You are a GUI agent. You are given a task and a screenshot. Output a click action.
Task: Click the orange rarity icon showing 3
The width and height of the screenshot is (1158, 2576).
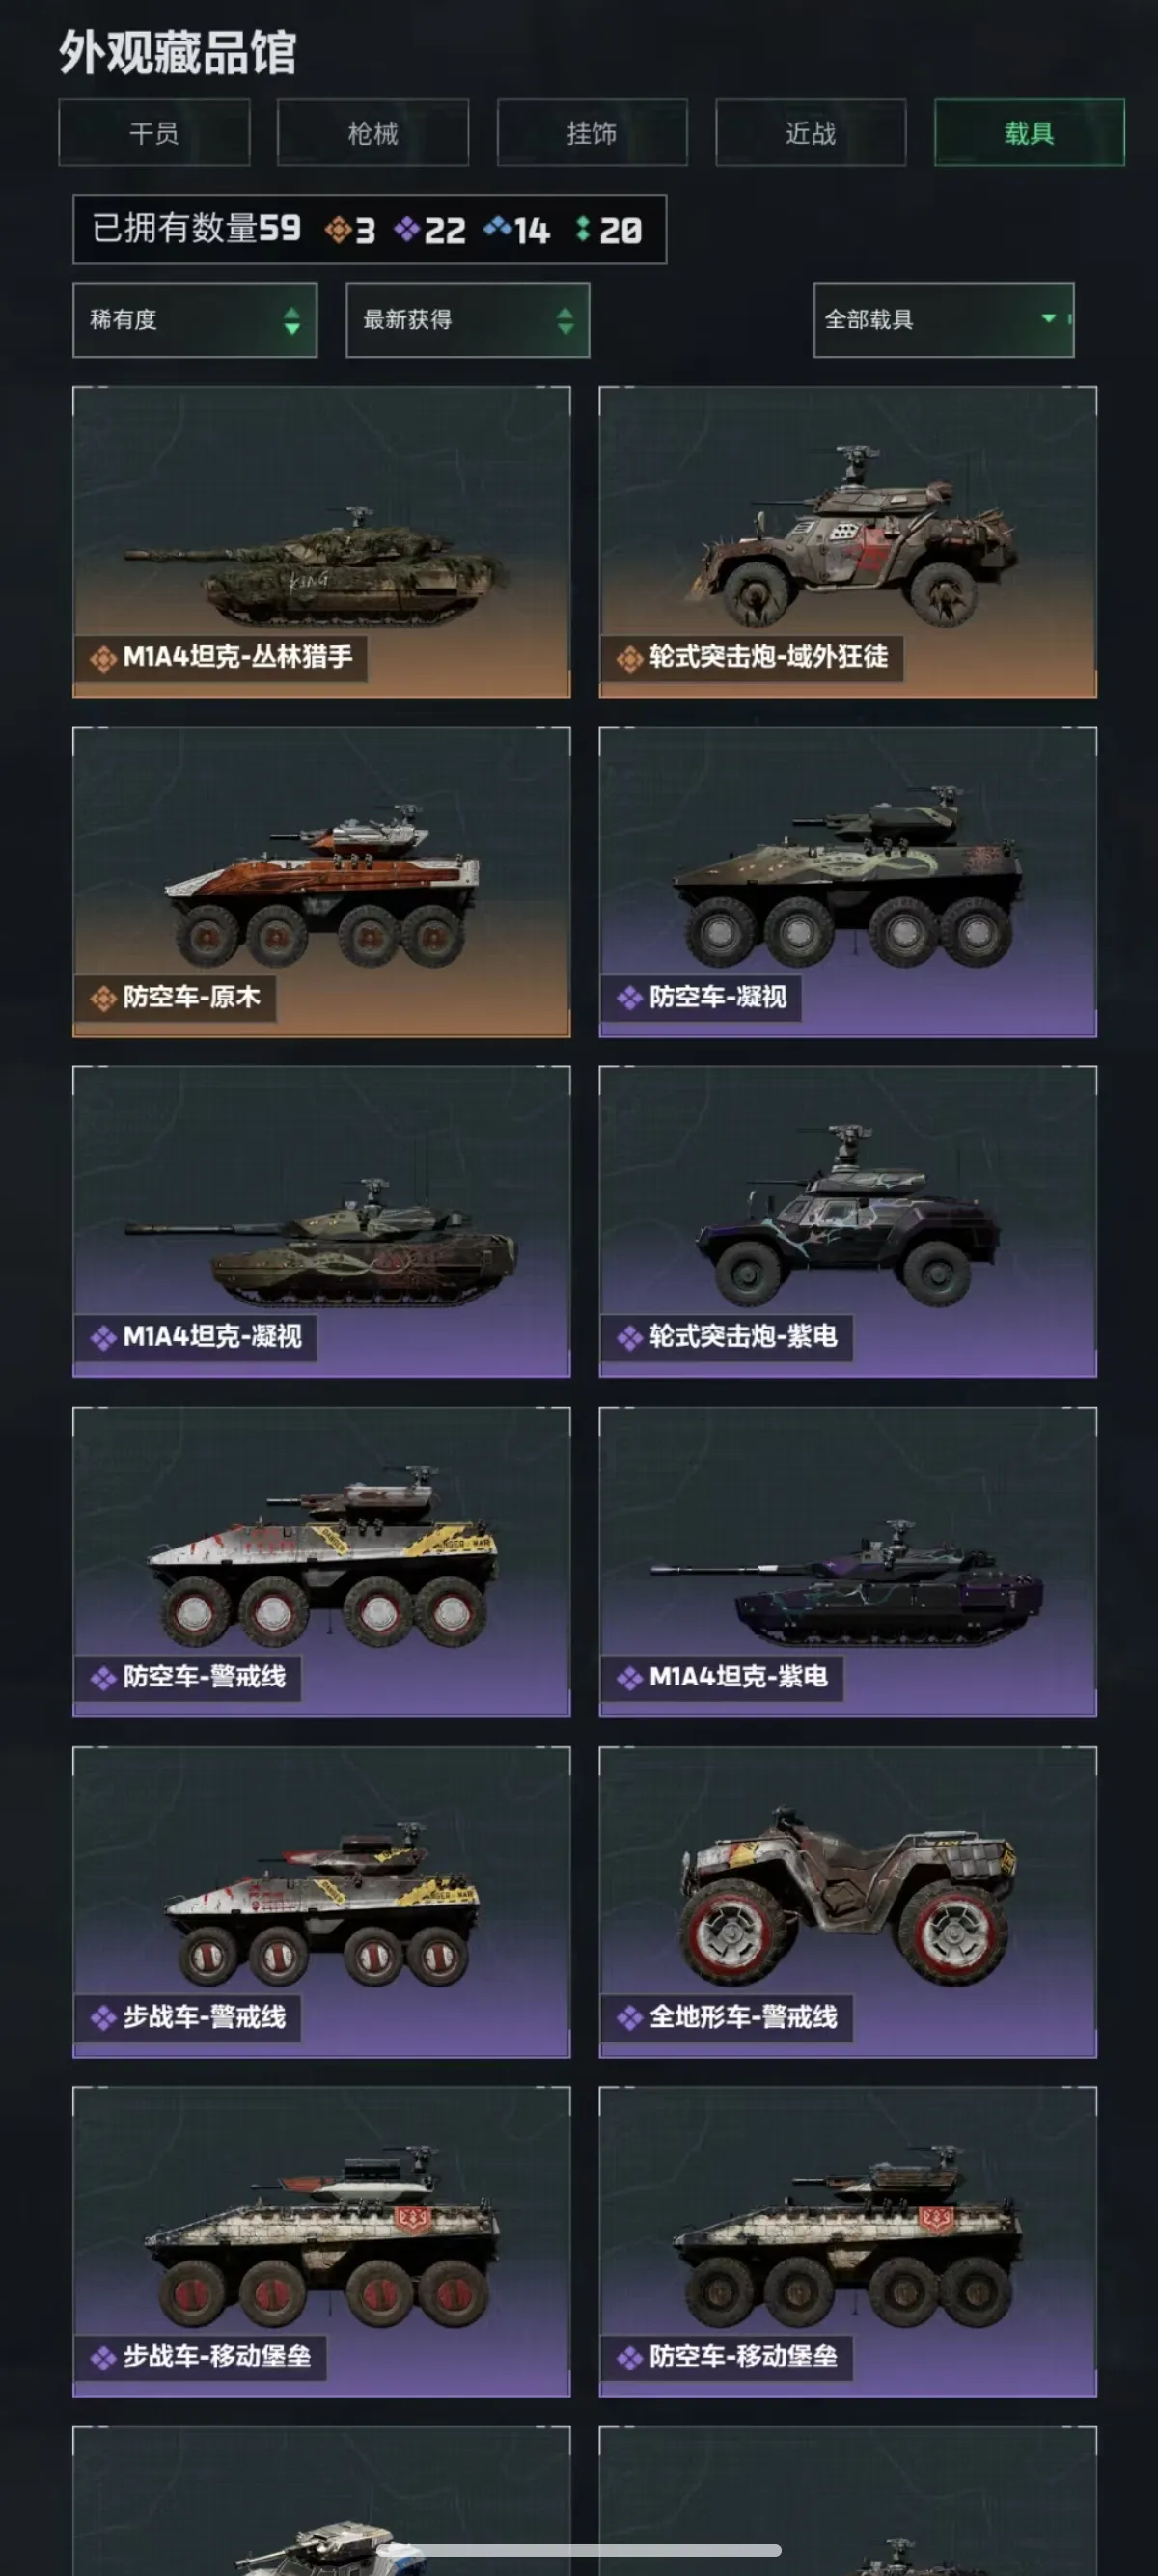point(338,230)
